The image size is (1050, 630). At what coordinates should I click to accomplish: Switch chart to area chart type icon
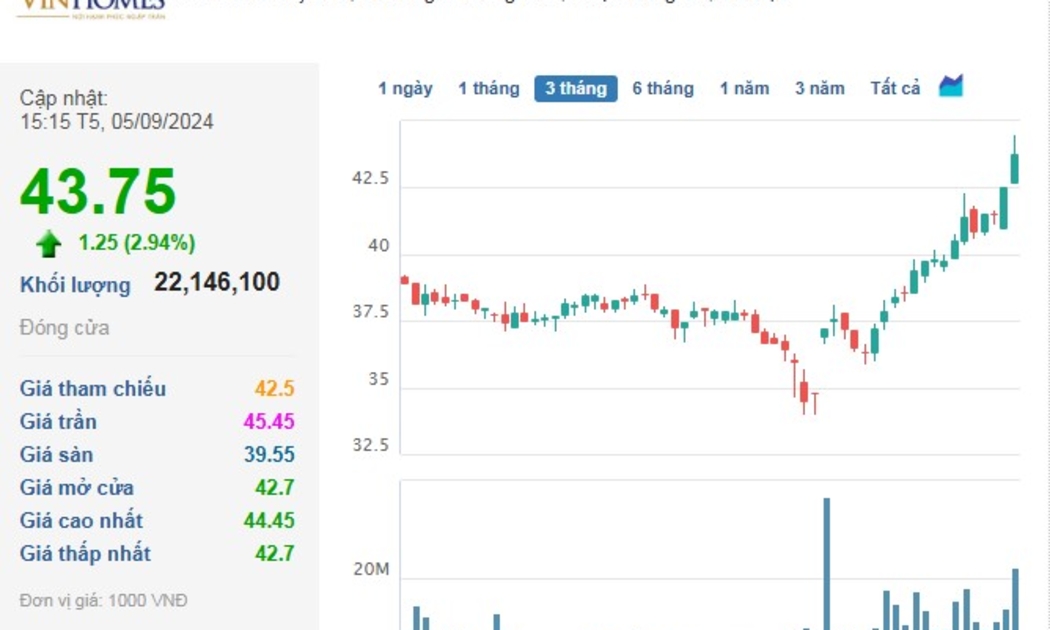point(950,87)
